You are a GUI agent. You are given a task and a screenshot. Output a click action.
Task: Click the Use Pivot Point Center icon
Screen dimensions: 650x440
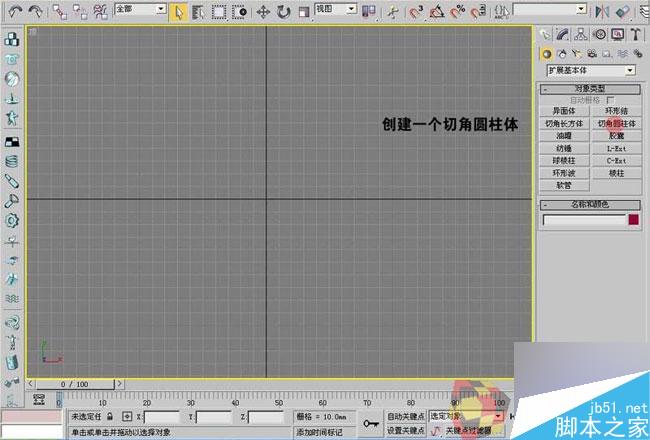369,12
